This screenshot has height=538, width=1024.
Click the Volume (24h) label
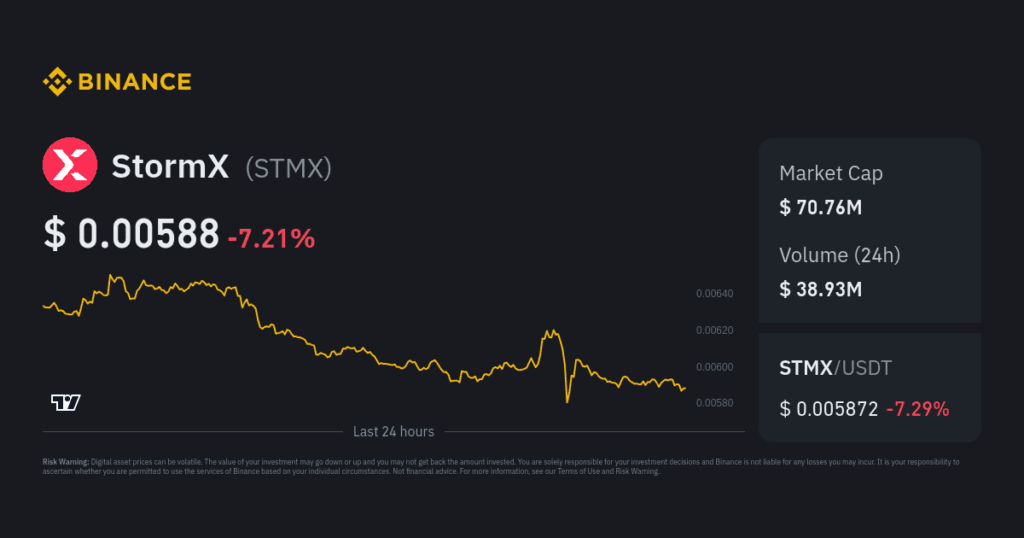pyautogui.click(x=840, y=255)
